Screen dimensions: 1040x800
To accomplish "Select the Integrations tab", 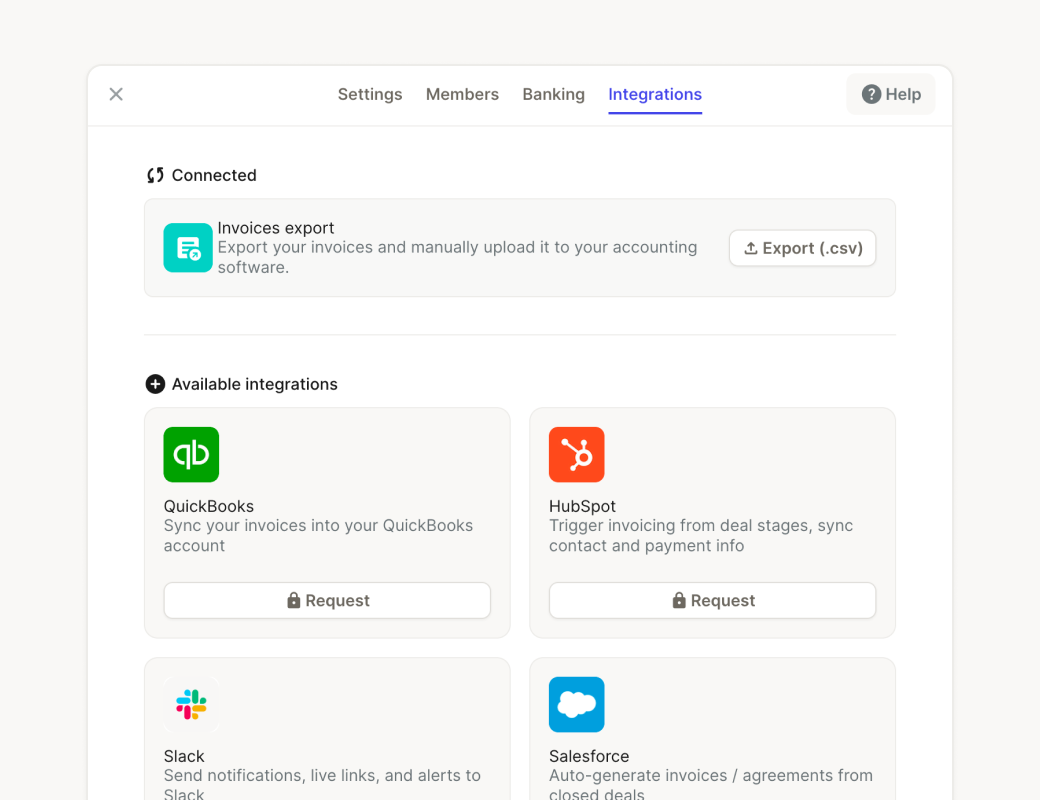I will click(x=655, y=94).
